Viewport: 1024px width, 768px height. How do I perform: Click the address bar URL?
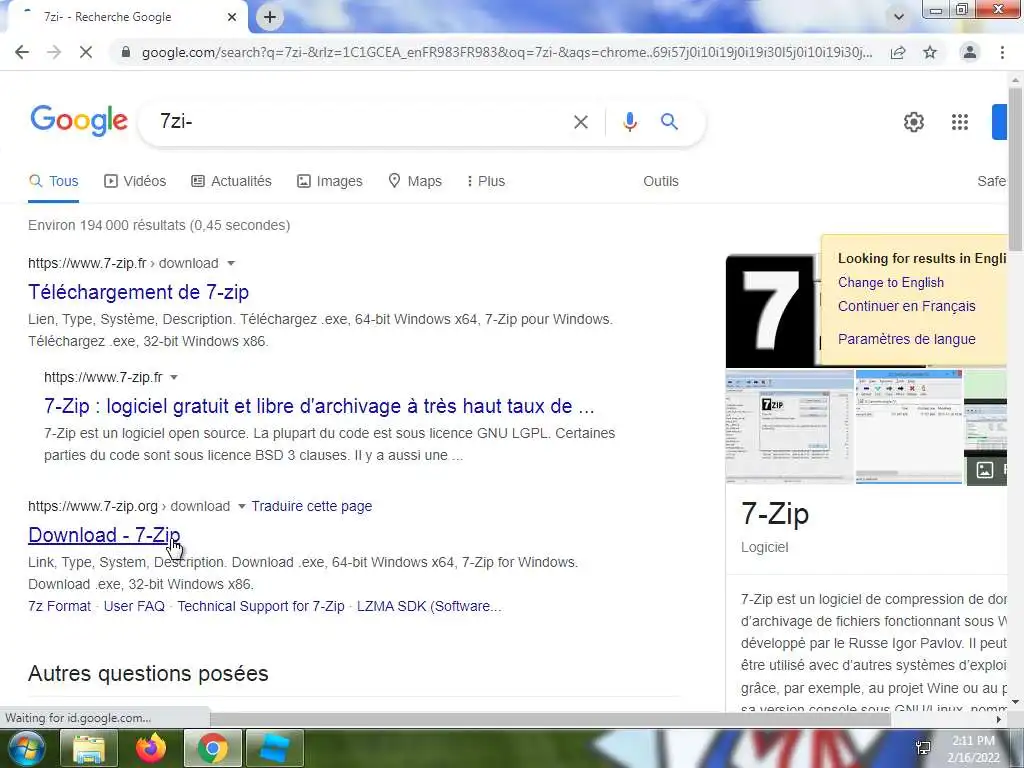pyautogui.click(x=507, y=52)
